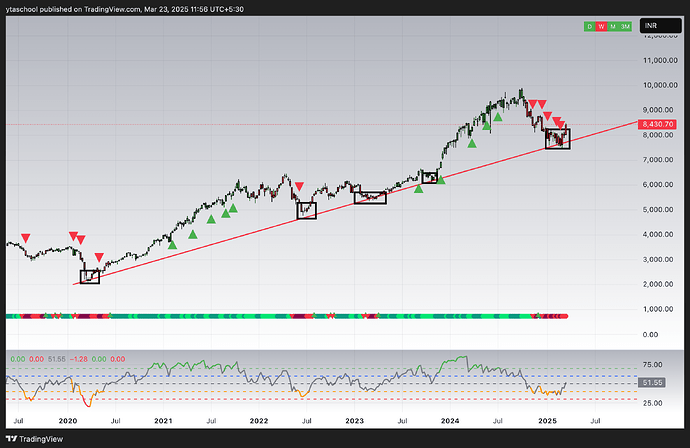This screenshot has height=448, width=690.
Task: Select the 3M quarterly timeframe badge
Action: [625, 26]
